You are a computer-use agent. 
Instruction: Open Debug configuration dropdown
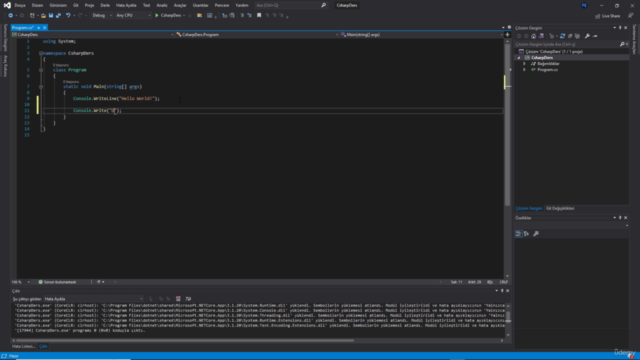tap(102, 16)
